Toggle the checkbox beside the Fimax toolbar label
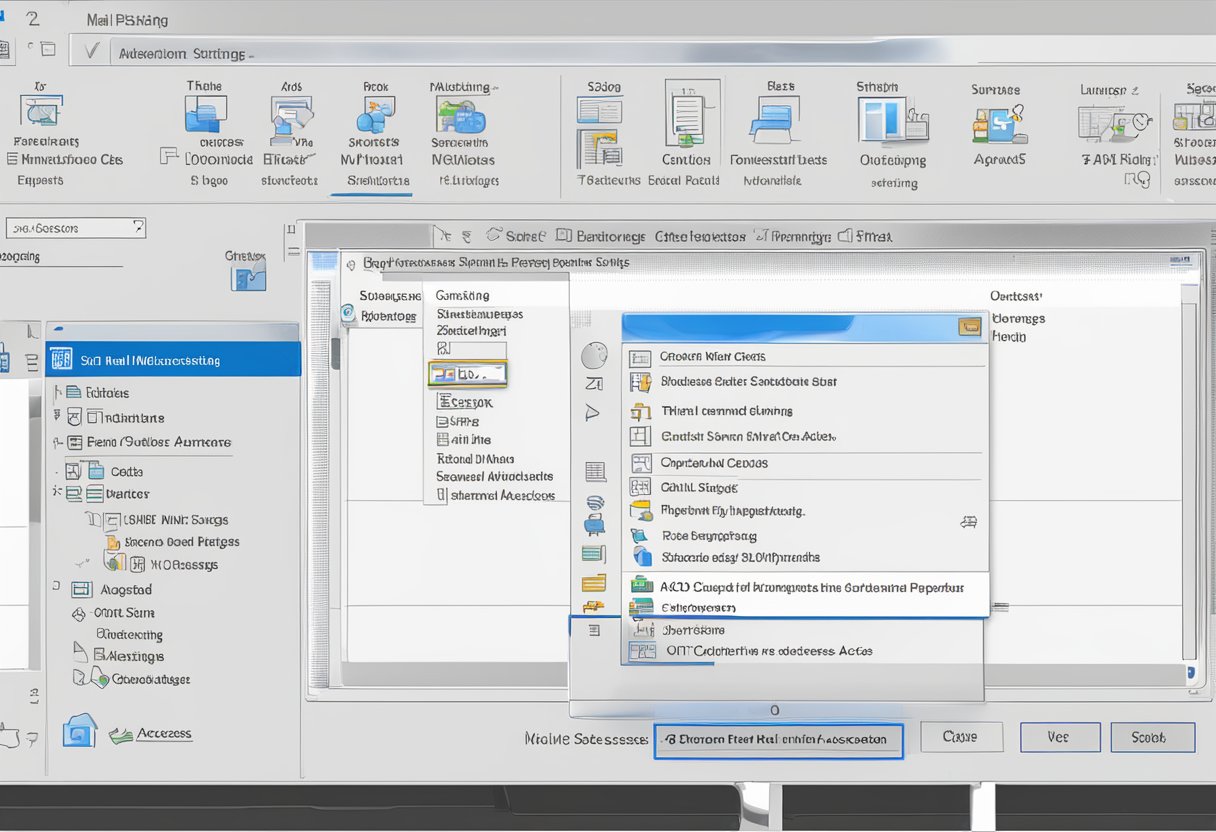The height and width of the screenshot is (832, 1216). pos(844,236)
